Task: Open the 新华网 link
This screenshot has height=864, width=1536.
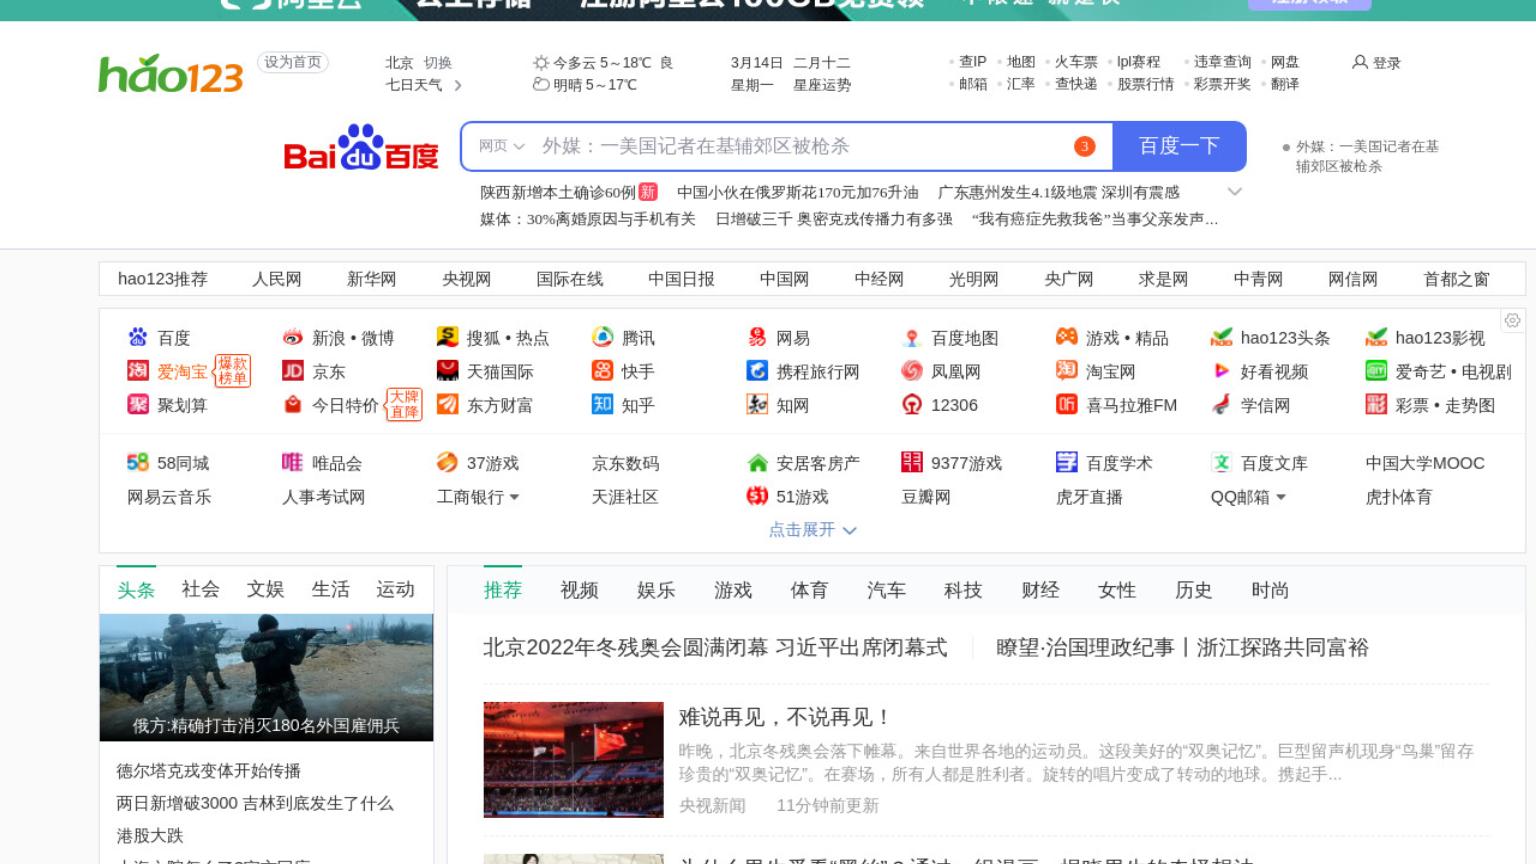Action: pos(372,279)
